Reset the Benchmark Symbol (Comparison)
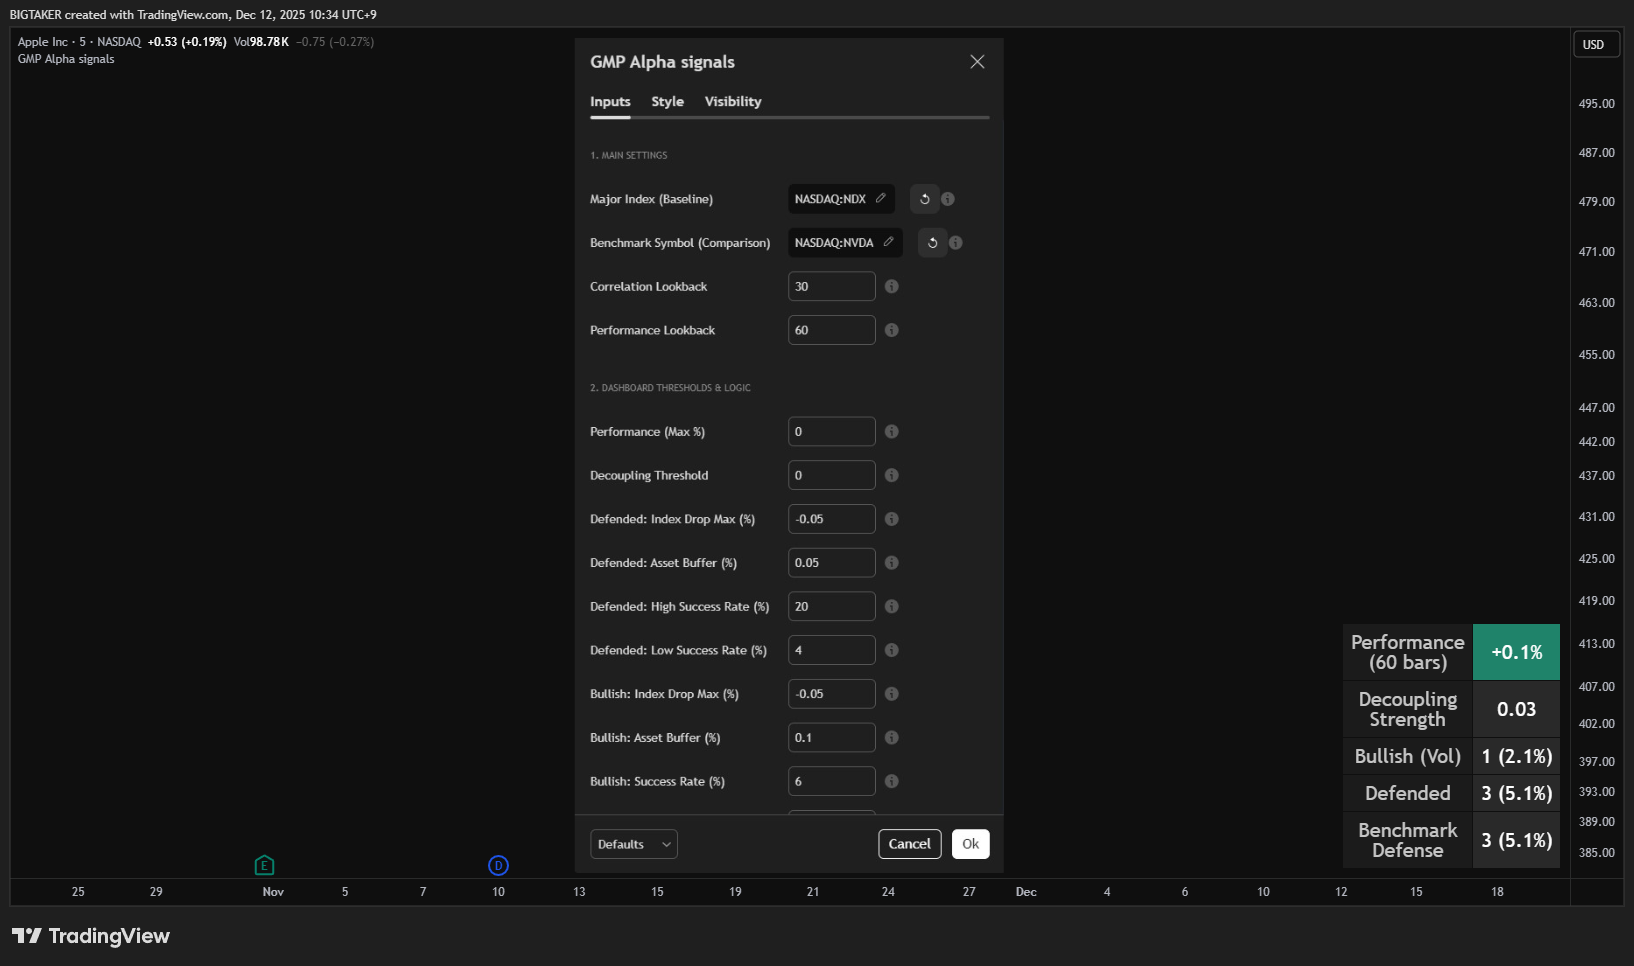 (x=933, y=243)
